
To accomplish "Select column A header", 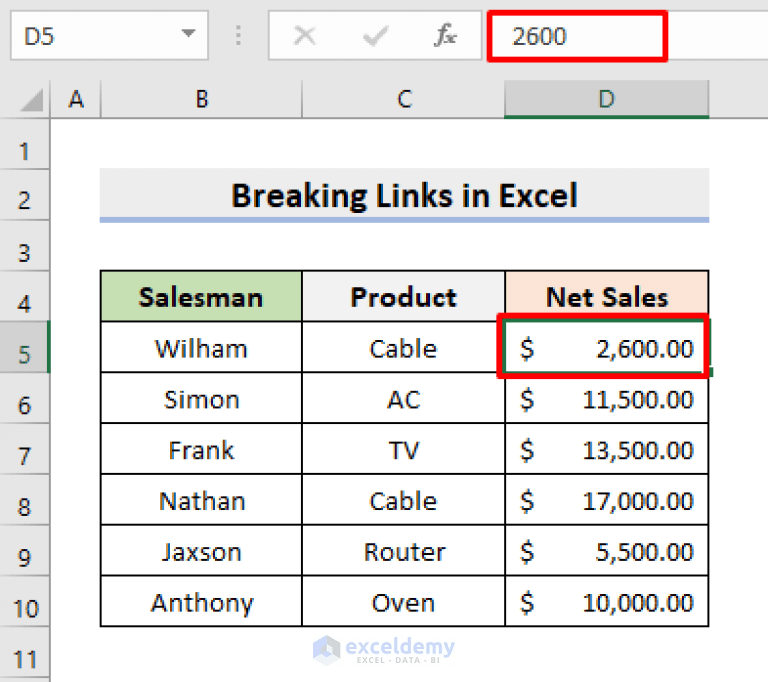I will click(x=75, y=99).
